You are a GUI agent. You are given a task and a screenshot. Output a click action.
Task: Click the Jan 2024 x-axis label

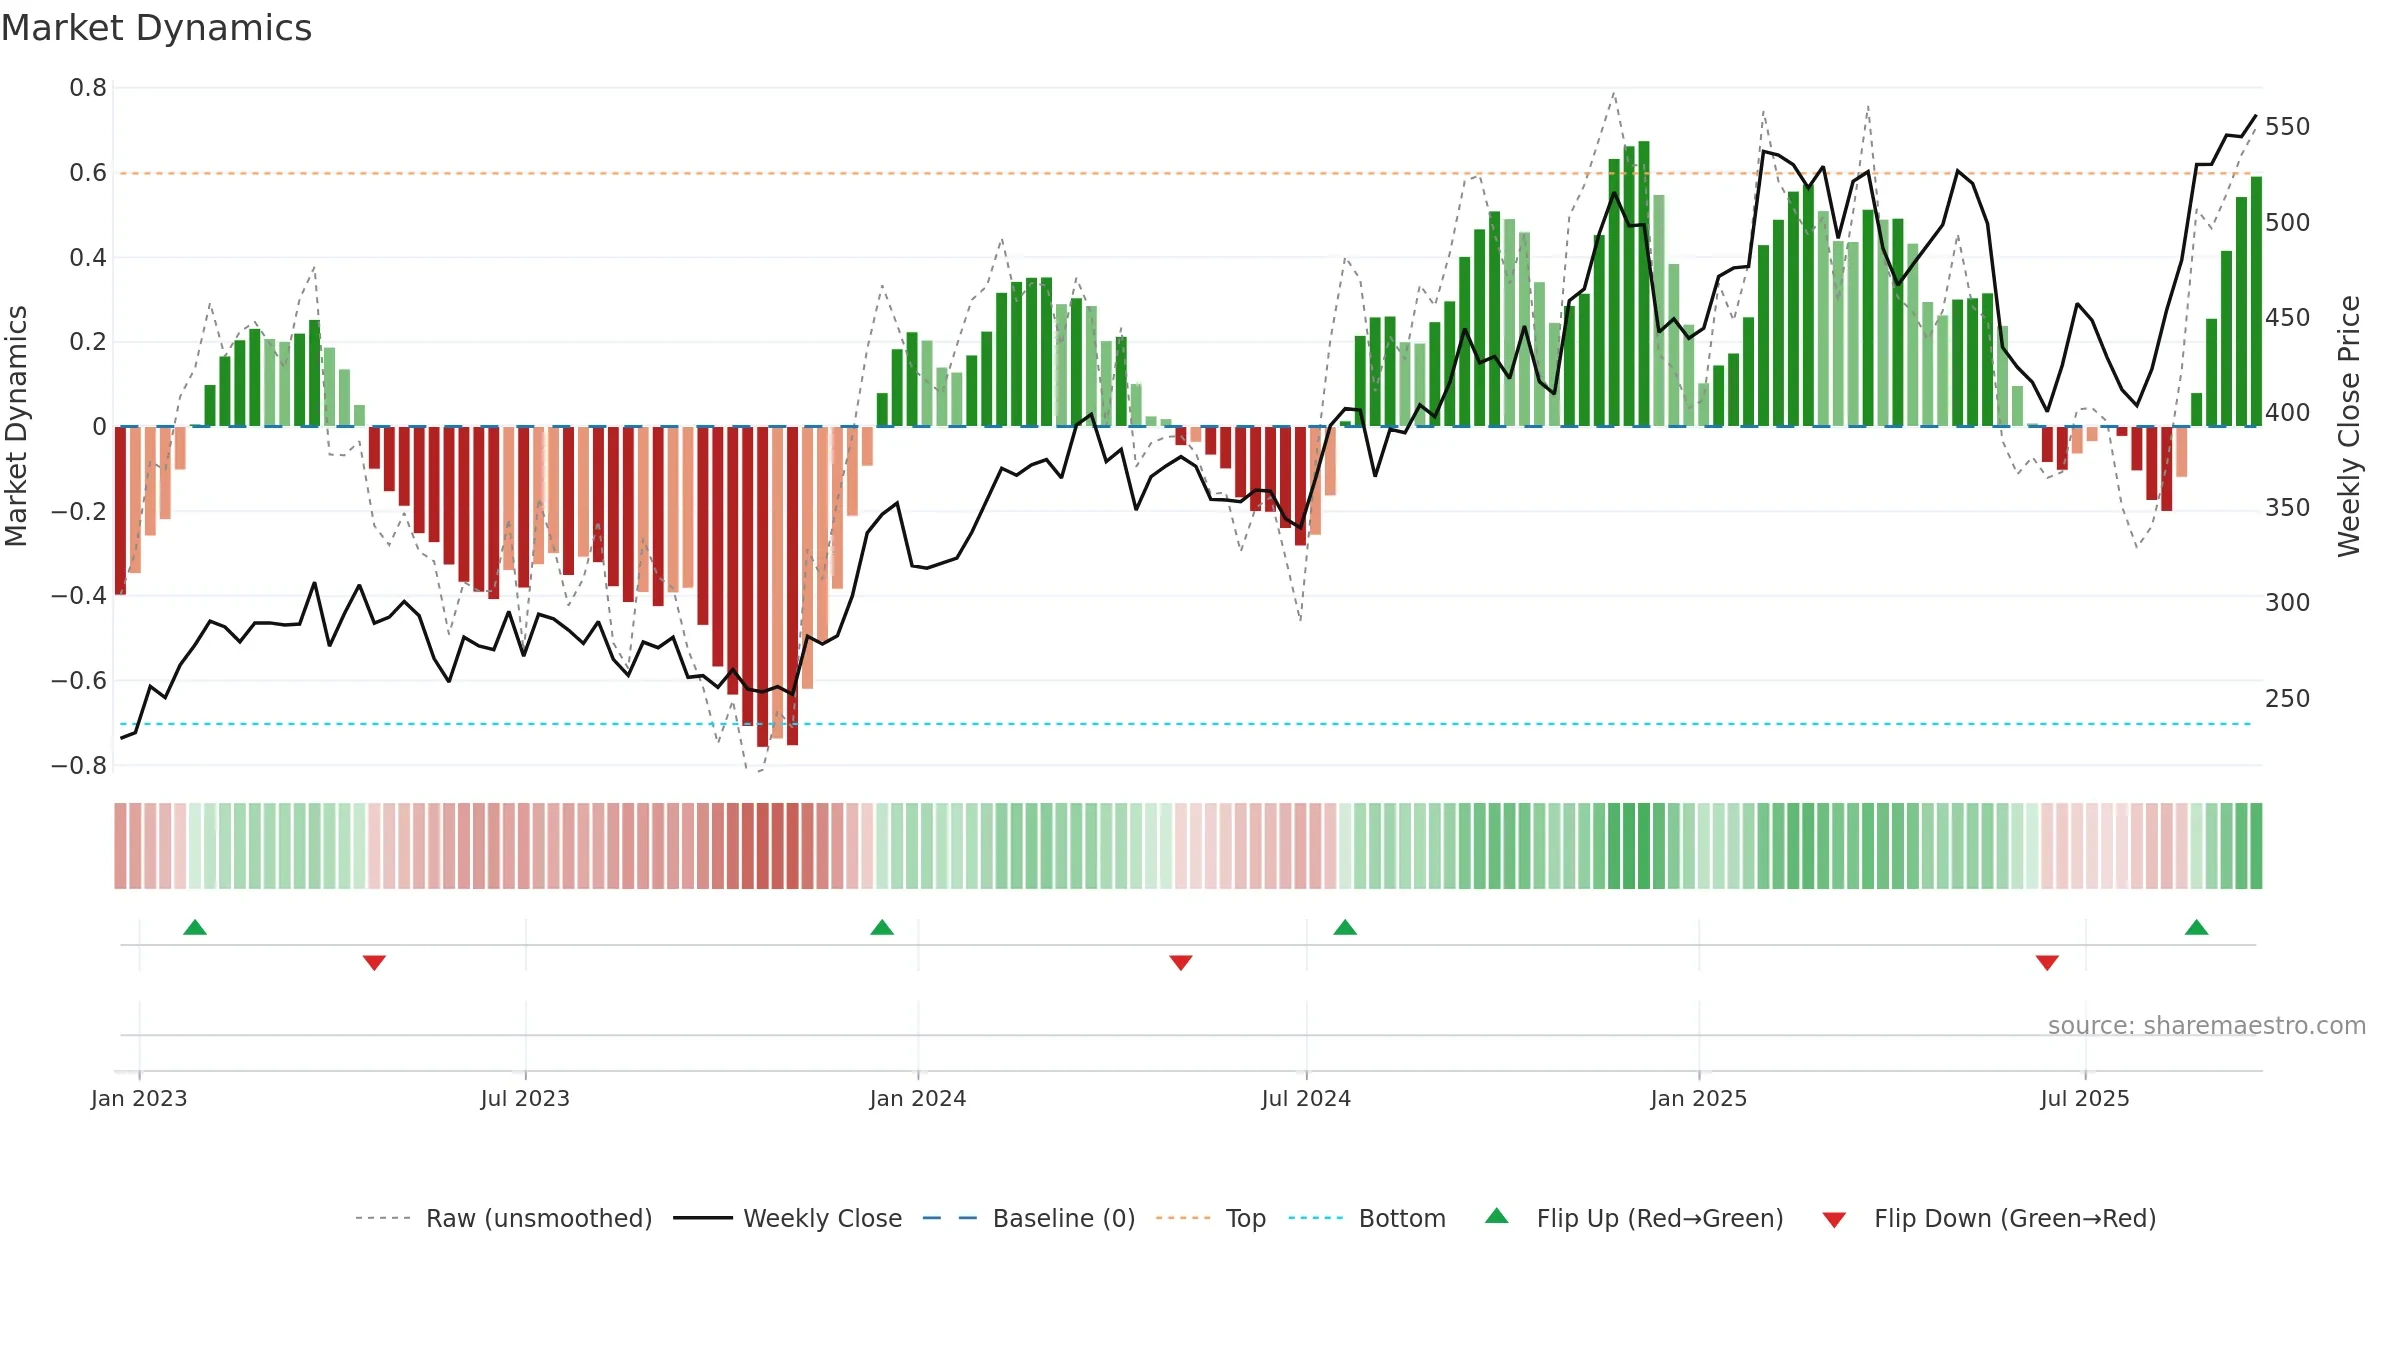point(918,1098)
